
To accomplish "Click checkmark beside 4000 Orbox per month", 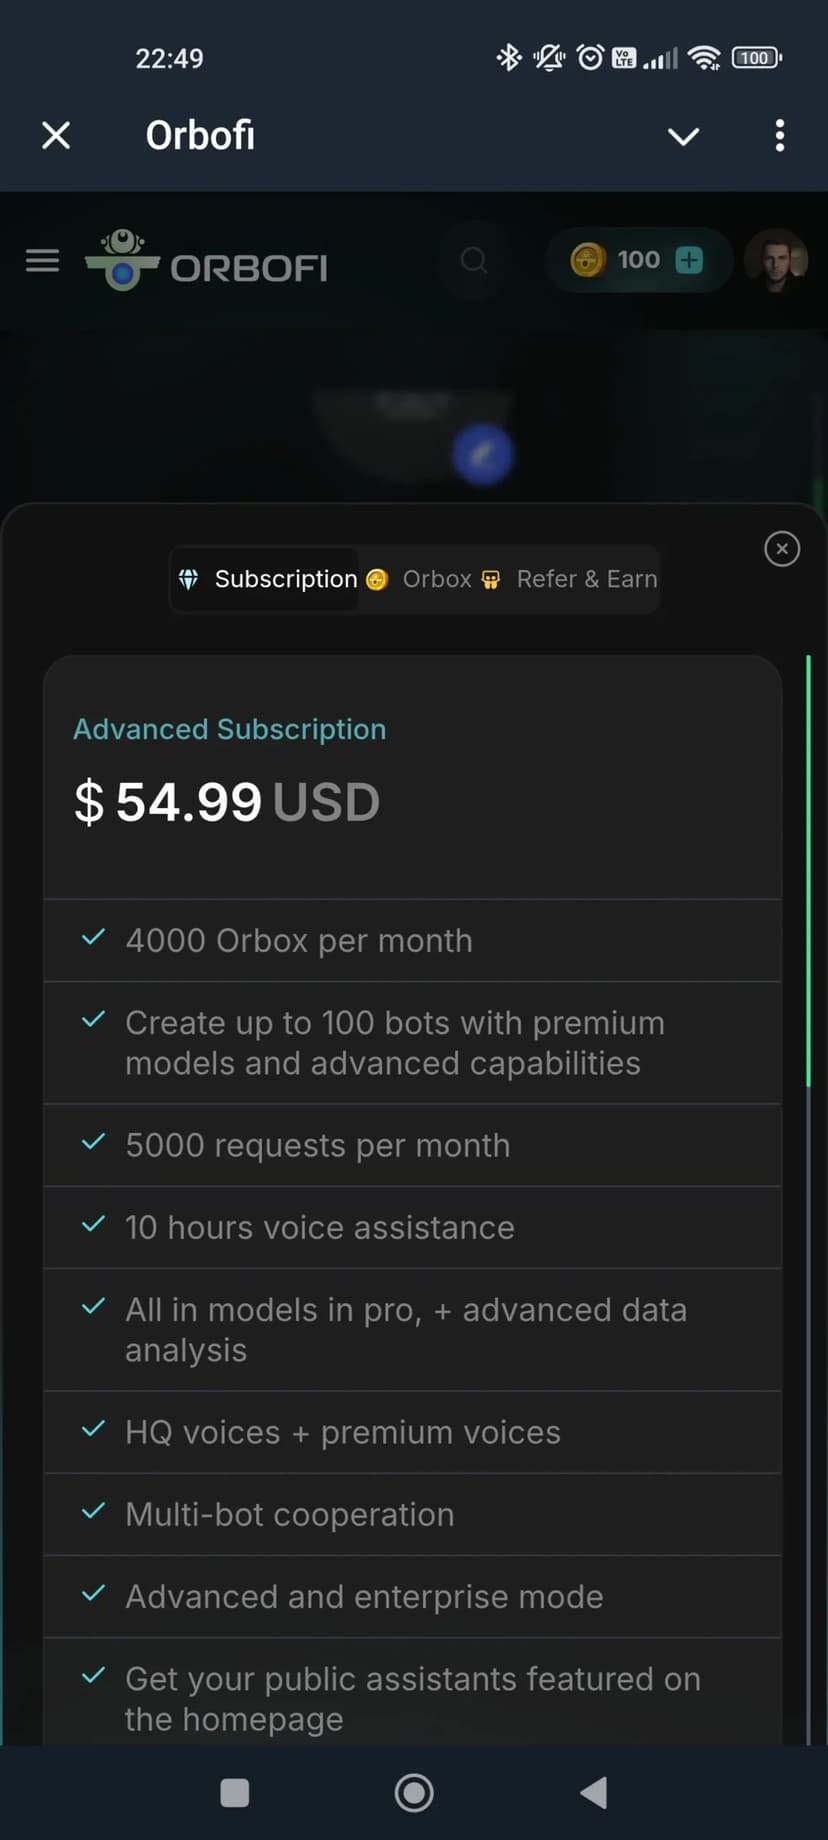I will 93,938.
